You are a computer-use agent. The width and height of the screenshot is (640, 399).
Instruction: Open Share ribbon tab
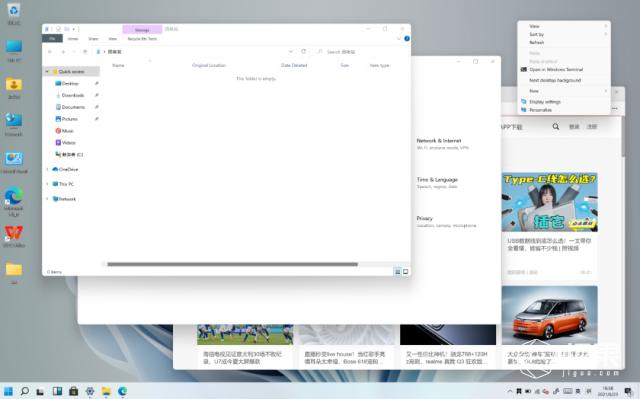[93, 39]
